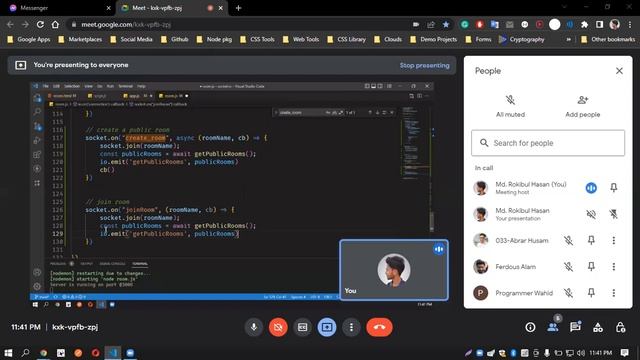
Task: Open CSS Tools bookmark folder
Action: [x=257, y=40]
